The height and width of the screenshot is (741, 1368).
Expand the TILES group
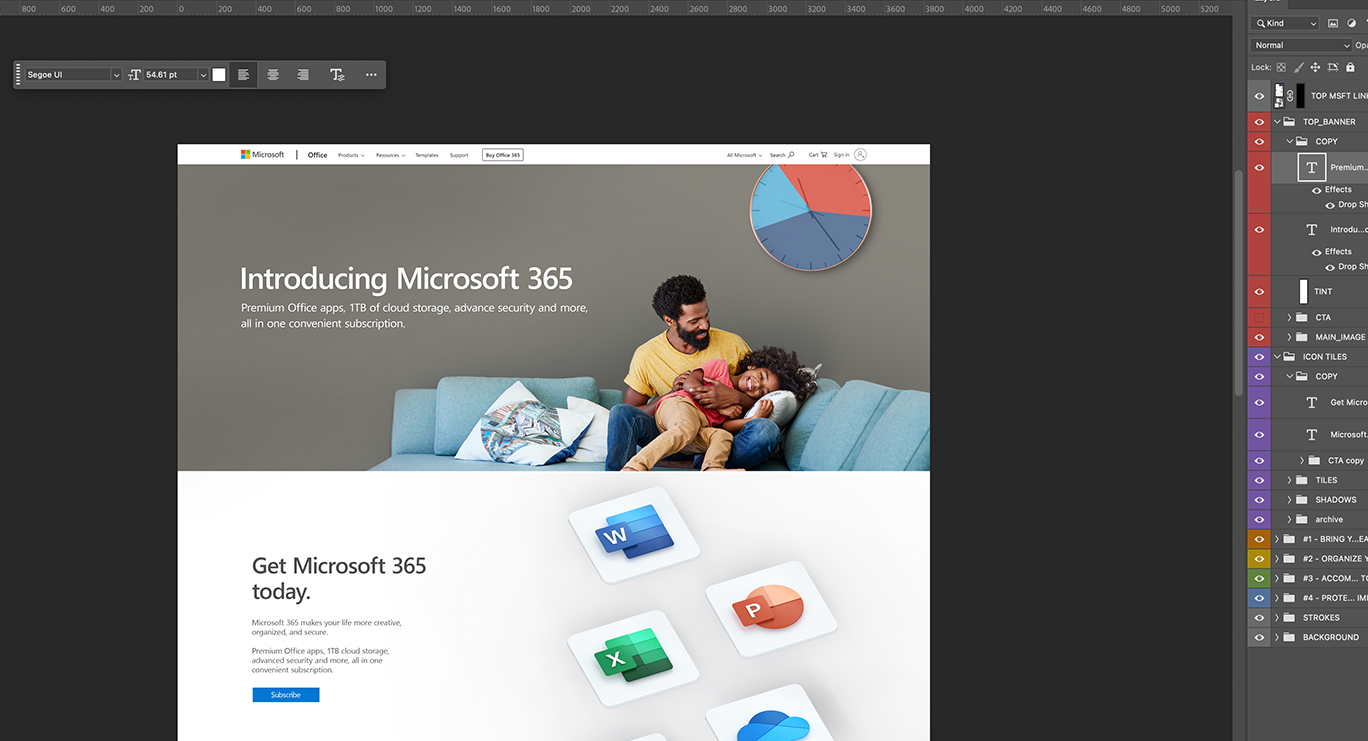[x=1289, y=480]
